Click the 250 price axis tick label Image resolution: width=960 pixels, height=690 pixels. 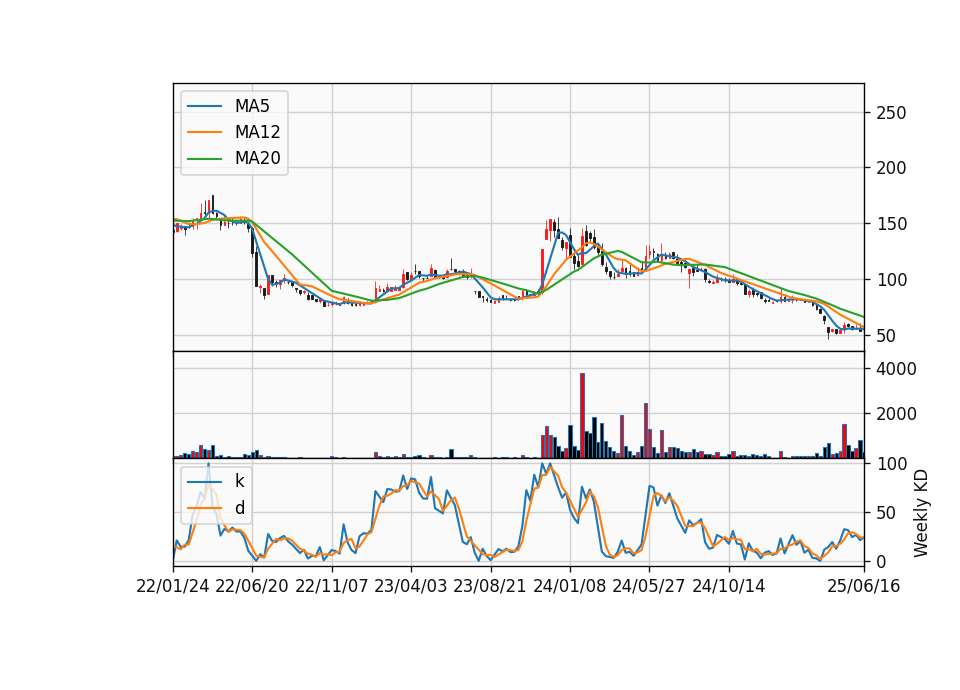click(891, 113)
